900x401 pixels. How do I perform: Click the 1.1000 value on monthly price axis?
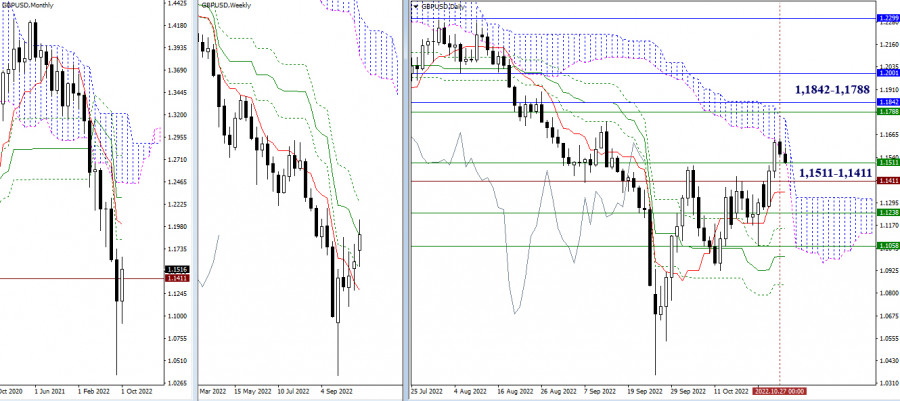[x=176, y=316]
